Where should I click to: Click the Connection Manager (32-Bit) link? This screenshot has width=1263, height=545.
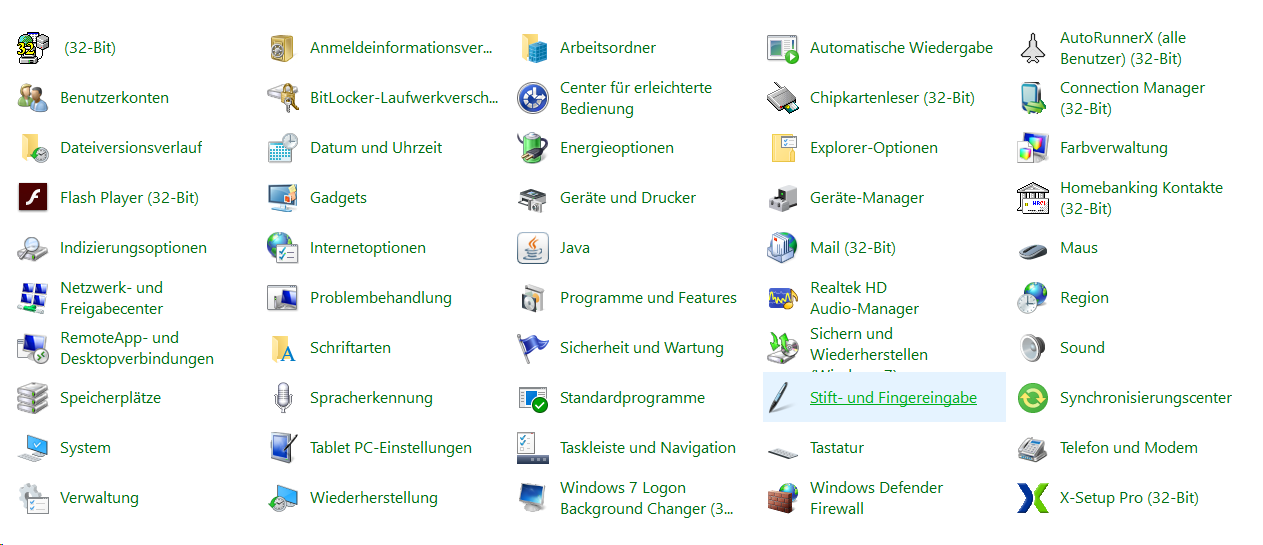[1133, 98]
